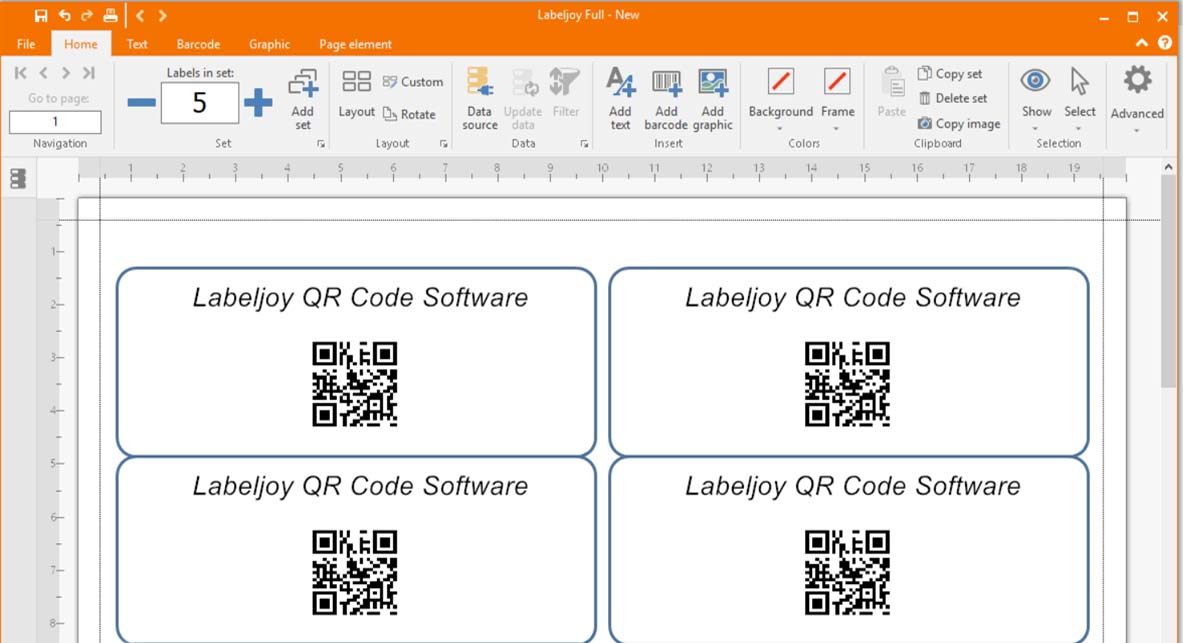Select the top-left label's QR code
The image size is (1183, 643).
pyautogui.click(x=355, y=384)
